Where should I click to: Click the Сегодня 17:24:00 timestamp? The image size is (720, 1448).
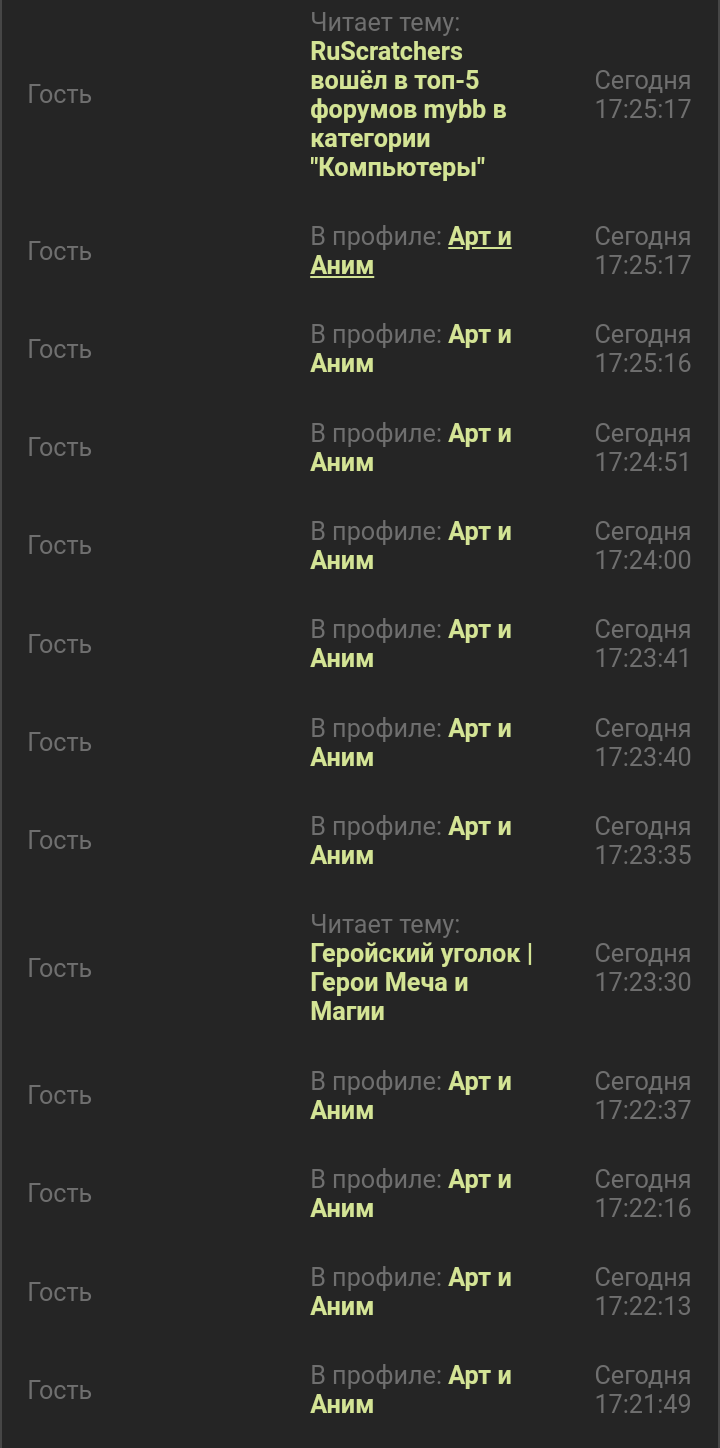point(642,545)
